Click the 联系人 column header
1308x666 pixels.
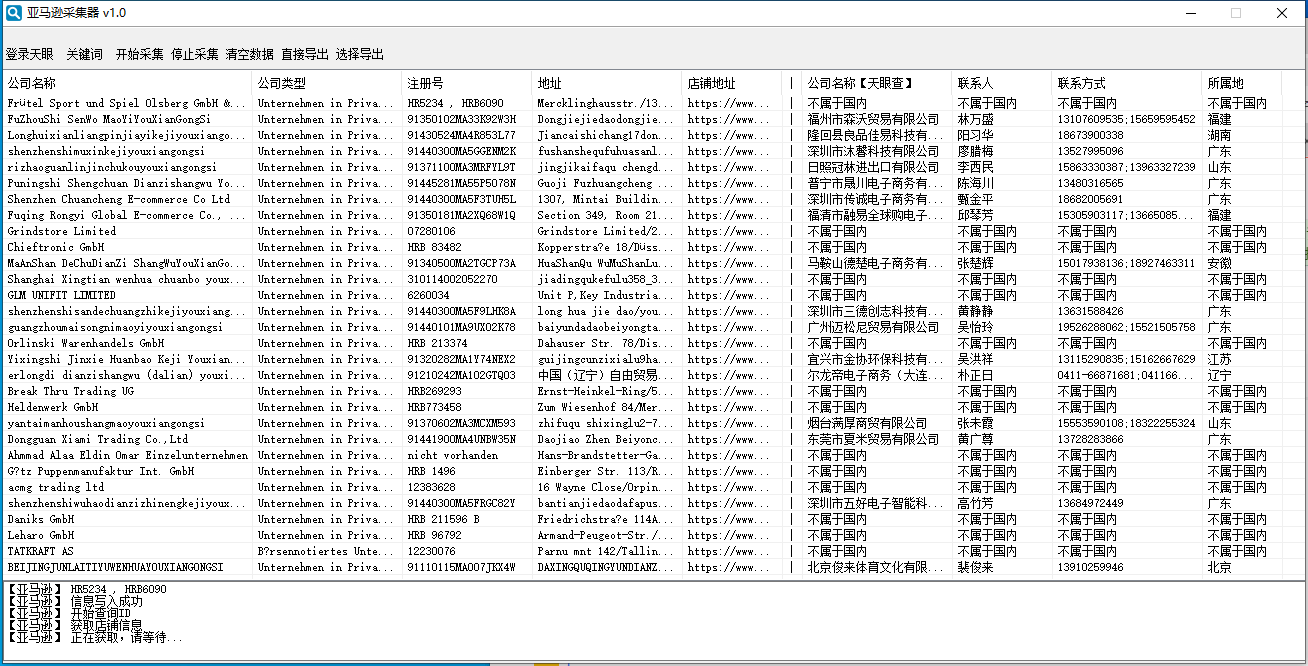tap(1002, 83)
